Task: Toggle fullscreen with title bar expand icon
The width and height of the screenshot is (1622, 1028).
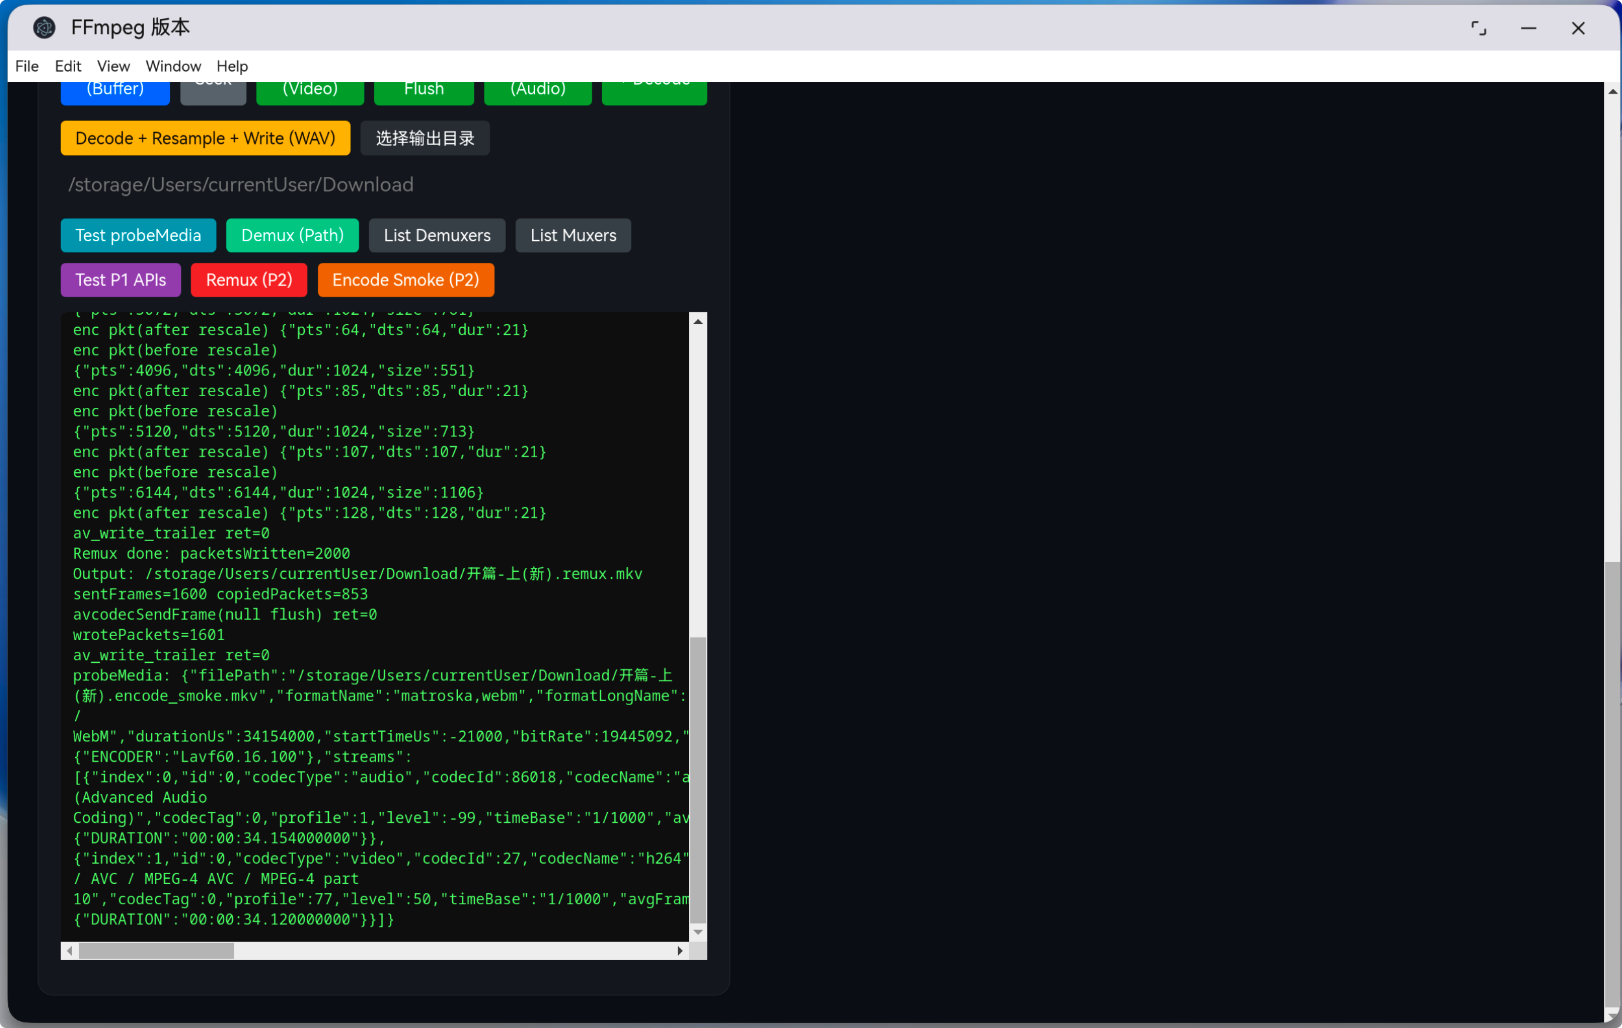Action: [x=1479, y=28]
